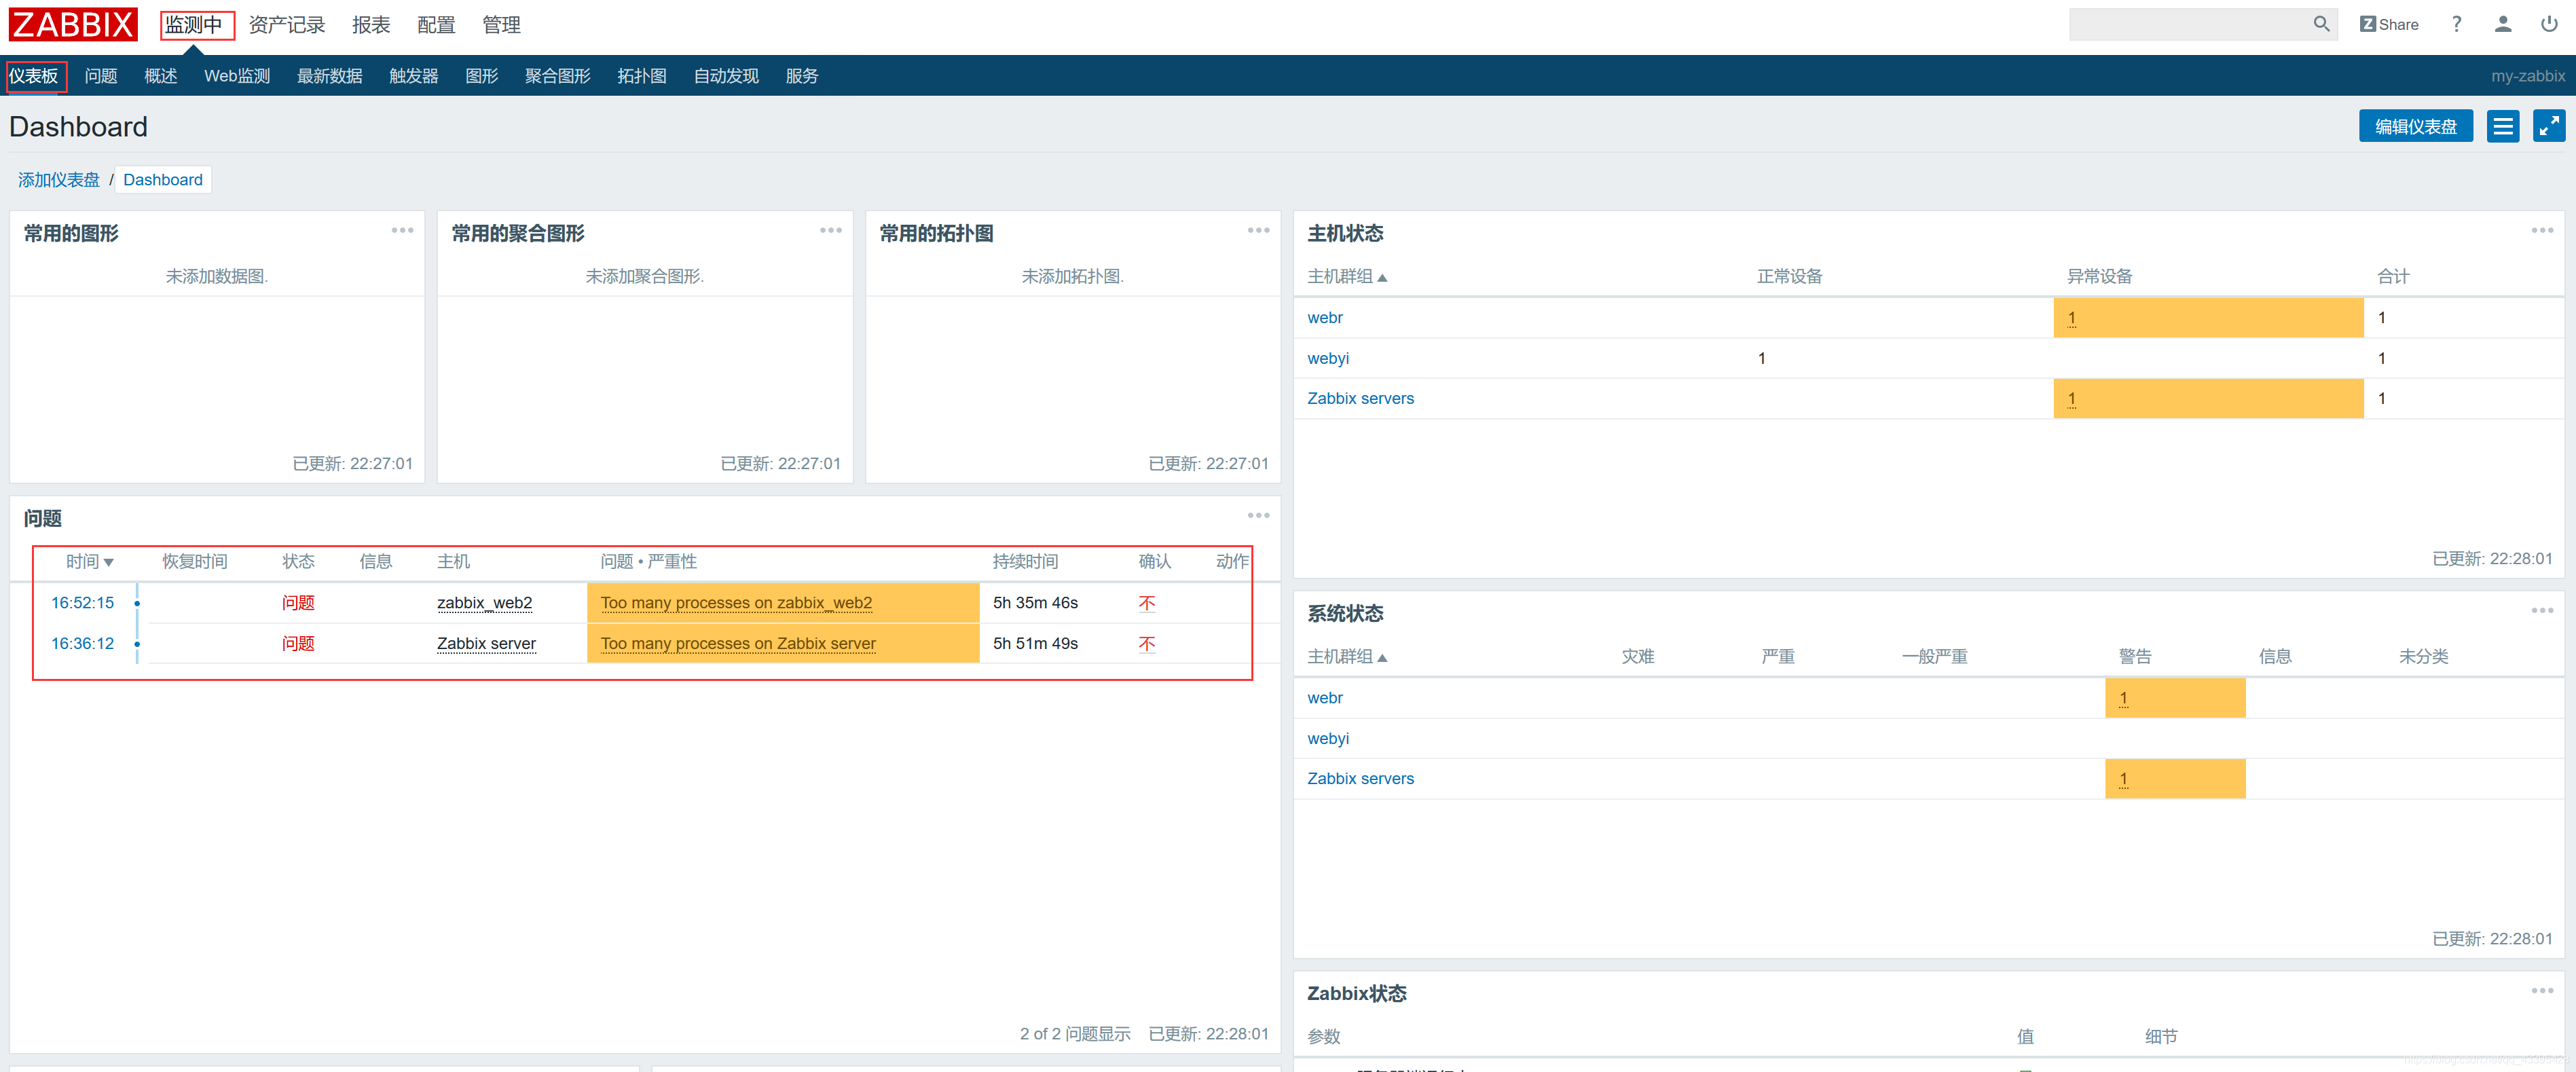
Task: Click host Zabbix server in problems
Action: pos(486,644)
